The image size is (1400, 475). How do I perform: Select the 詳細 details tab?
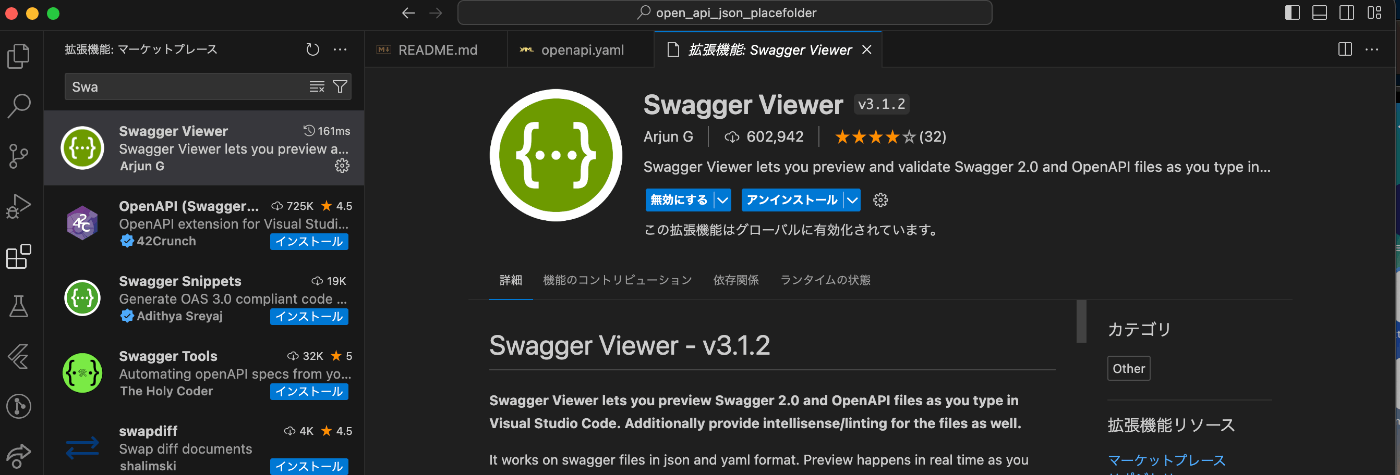[x=511, y=280]
